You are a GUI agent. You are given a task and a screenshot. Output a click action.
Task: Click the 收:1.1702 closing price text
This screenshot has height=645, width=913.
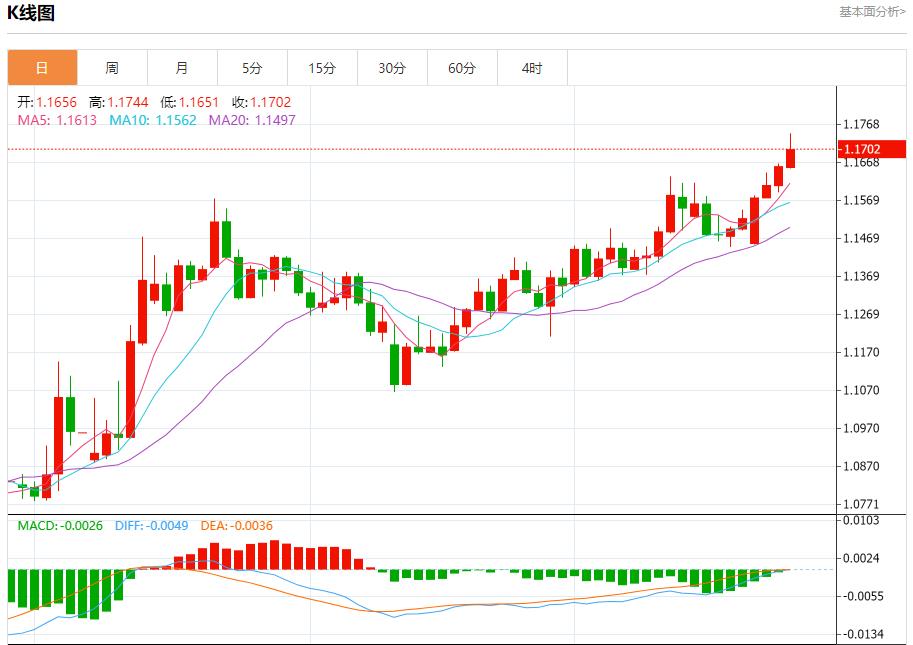click(x=262, y=102)
